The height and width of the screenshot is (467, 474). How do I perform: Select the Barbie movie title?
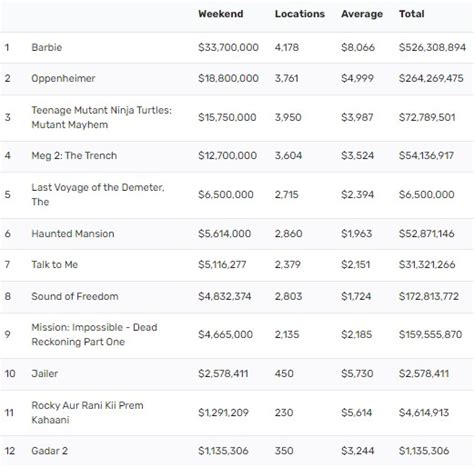coord(47,47)
